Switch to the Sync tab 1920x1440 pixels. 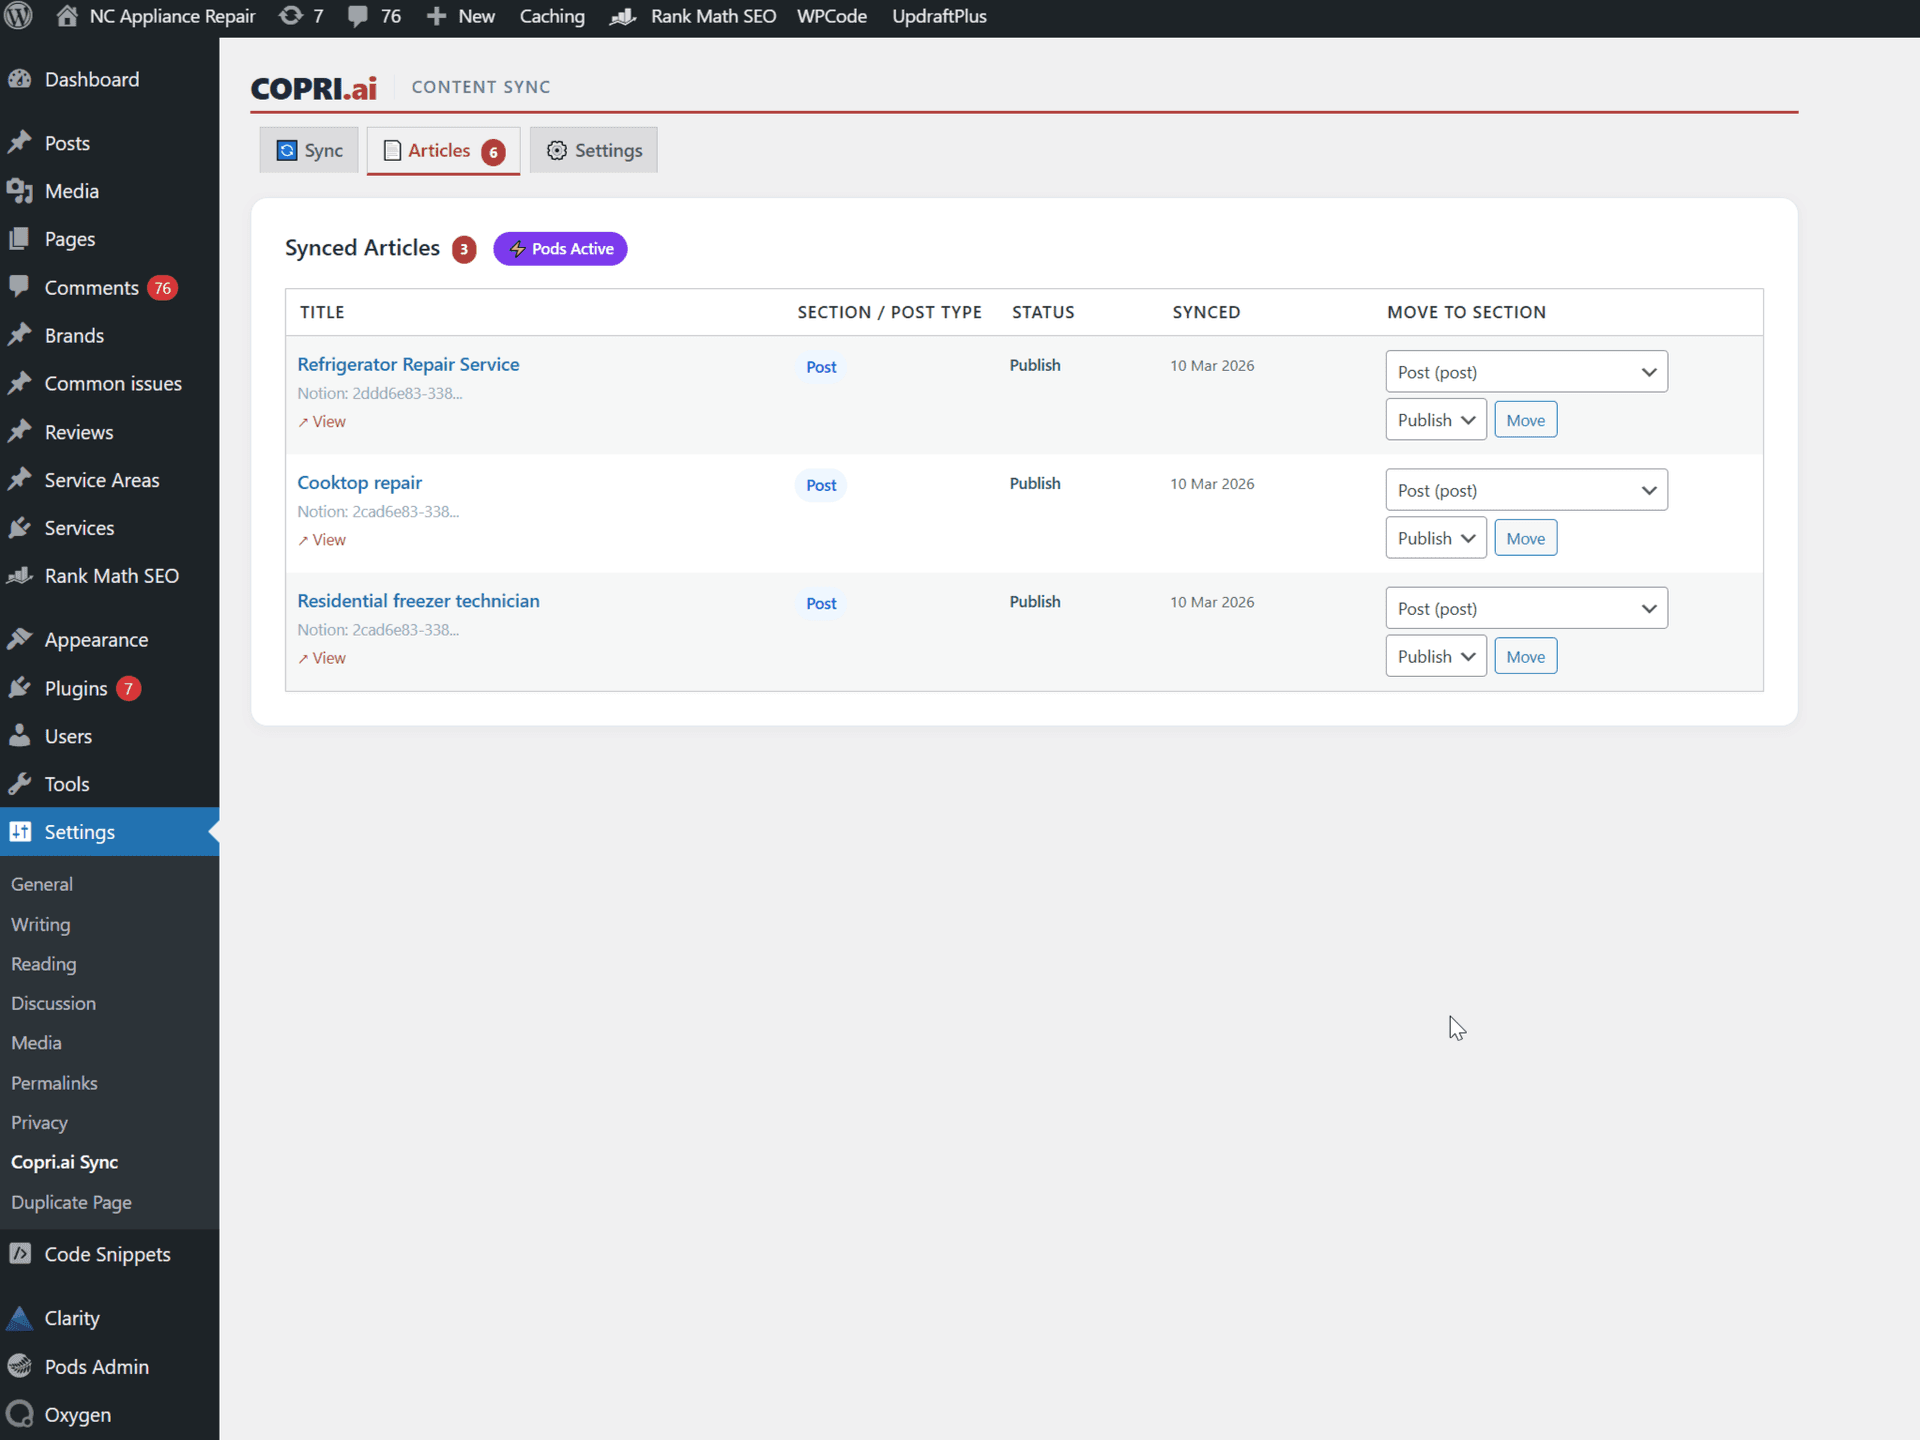pos(308,149)
